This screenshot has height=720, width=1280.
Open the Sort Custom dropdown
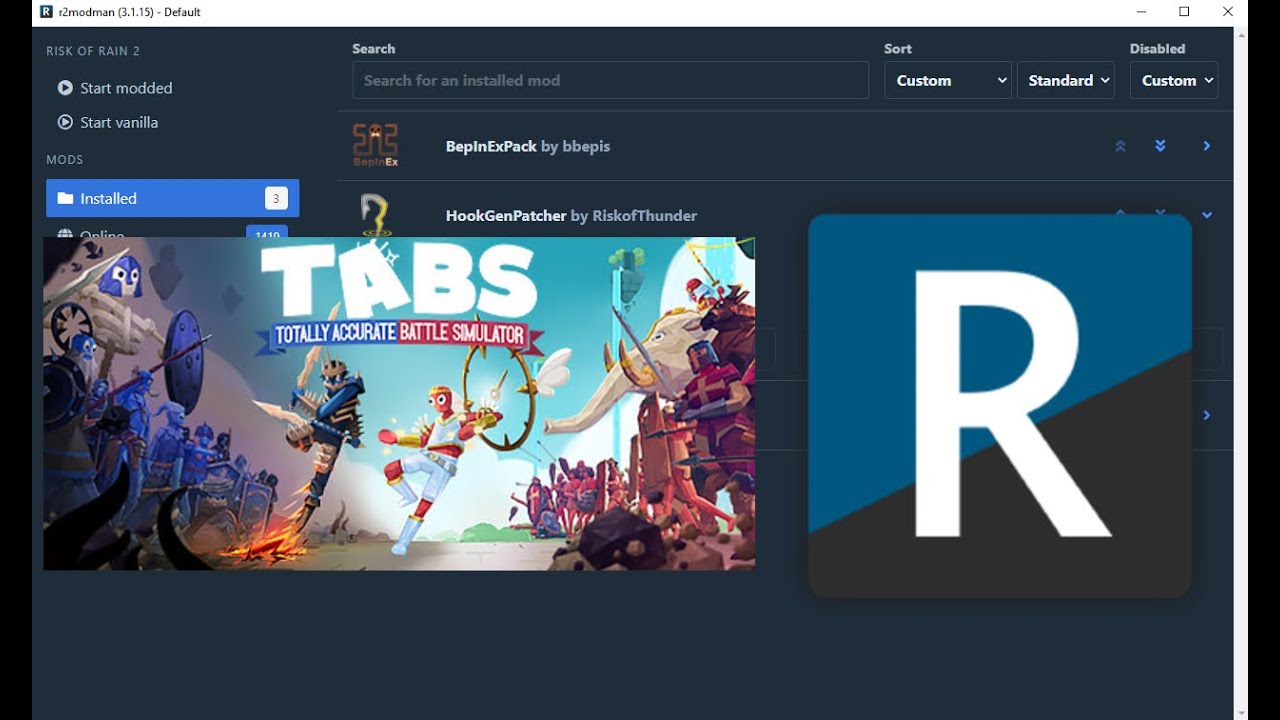(x=948, y=80)
